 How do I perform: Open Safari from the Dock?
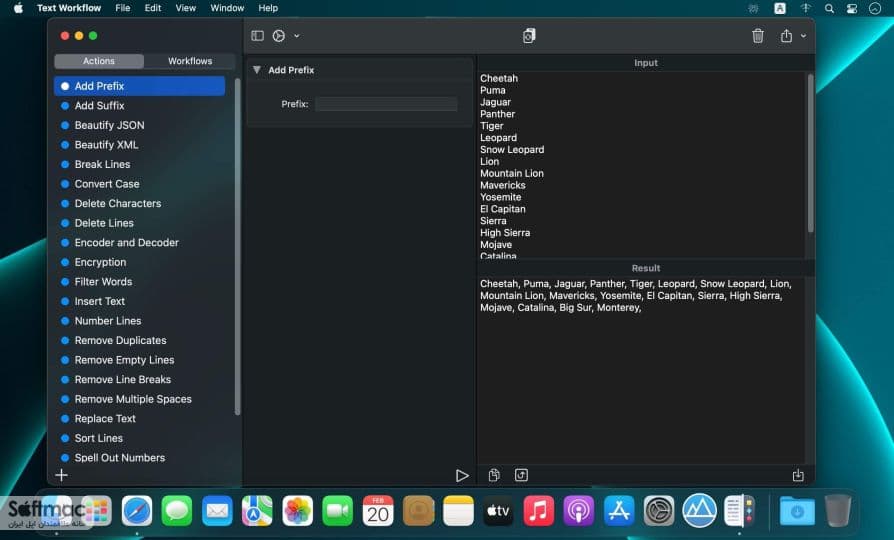(x=137, y=510)
